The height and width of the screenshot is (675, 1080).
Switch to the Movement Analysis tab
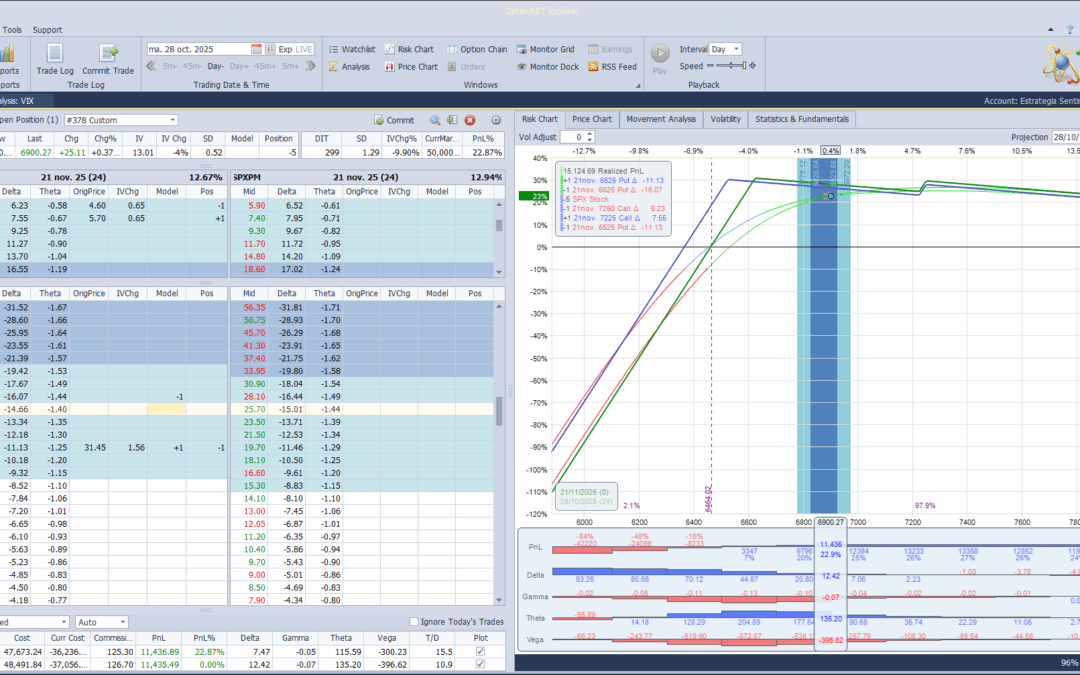click(x=661, y=119)
